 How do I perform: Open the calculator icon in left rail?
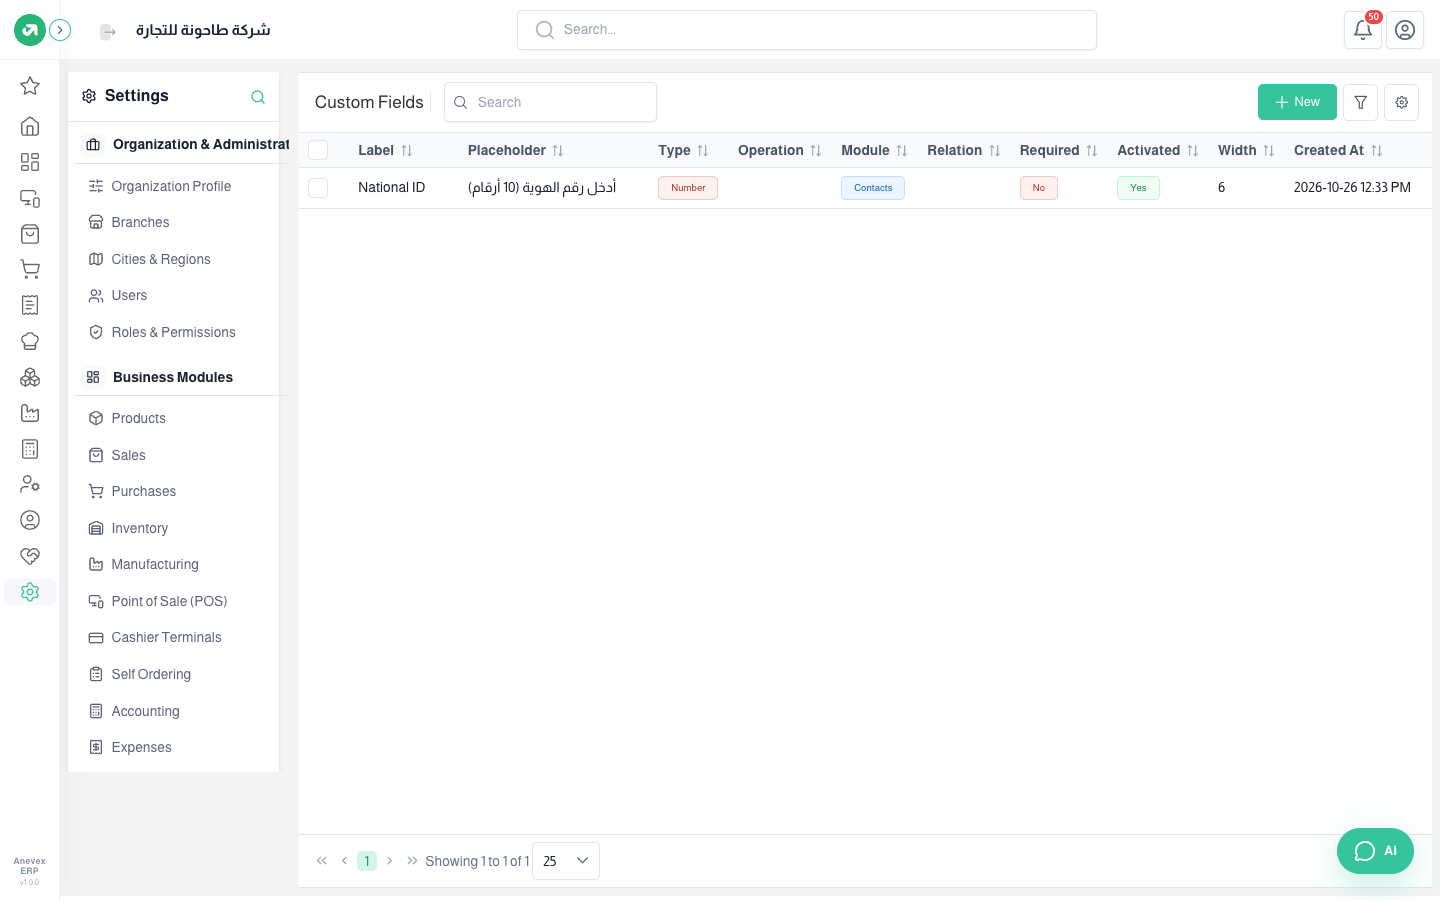[x=30, y=449]
